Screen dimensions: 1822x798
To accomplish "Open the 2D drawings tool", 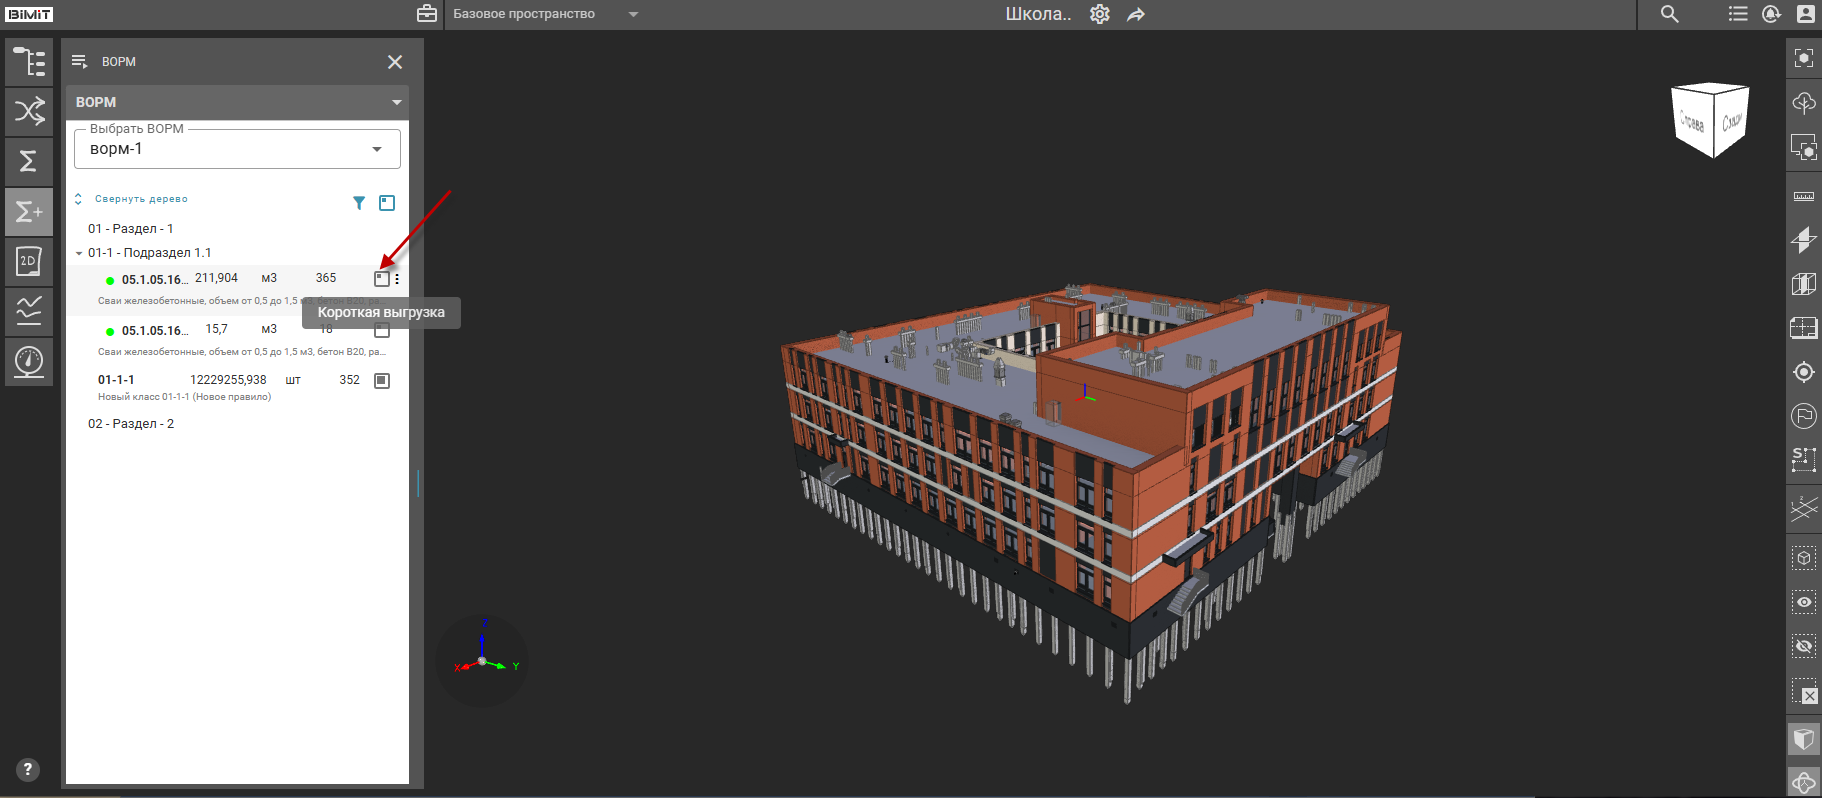I will (29, 262).
